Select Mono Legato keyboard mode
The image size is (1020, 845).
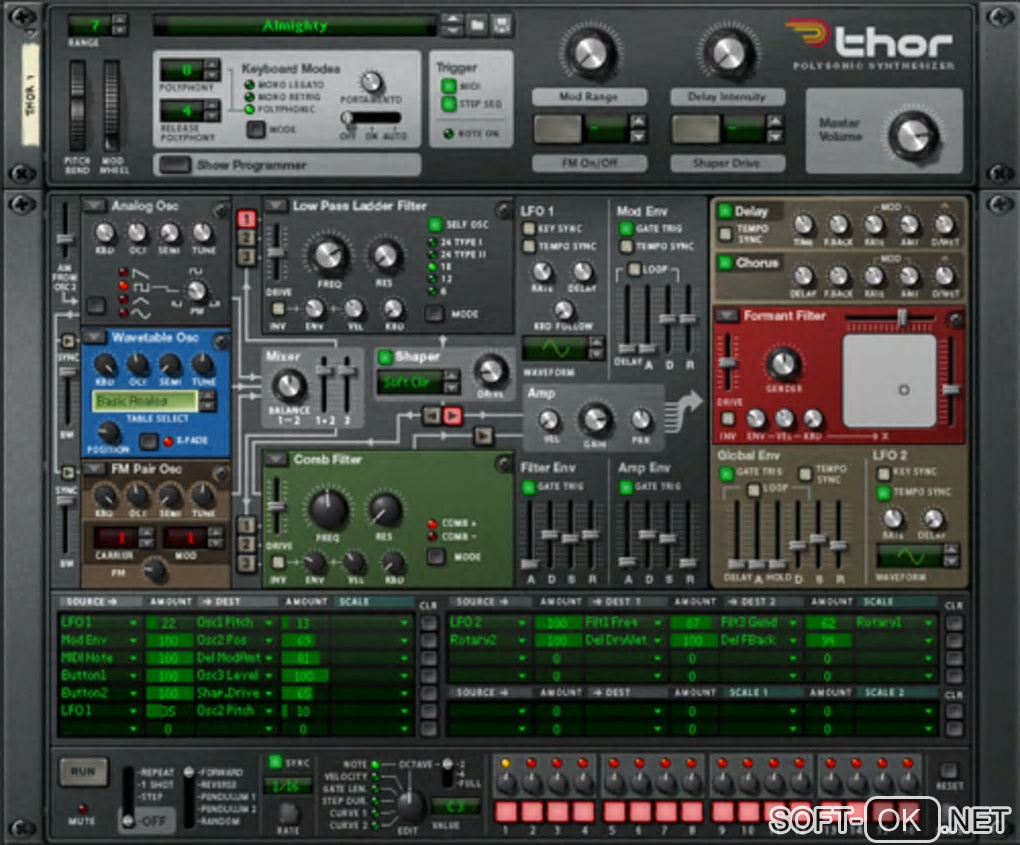[249, 85]
